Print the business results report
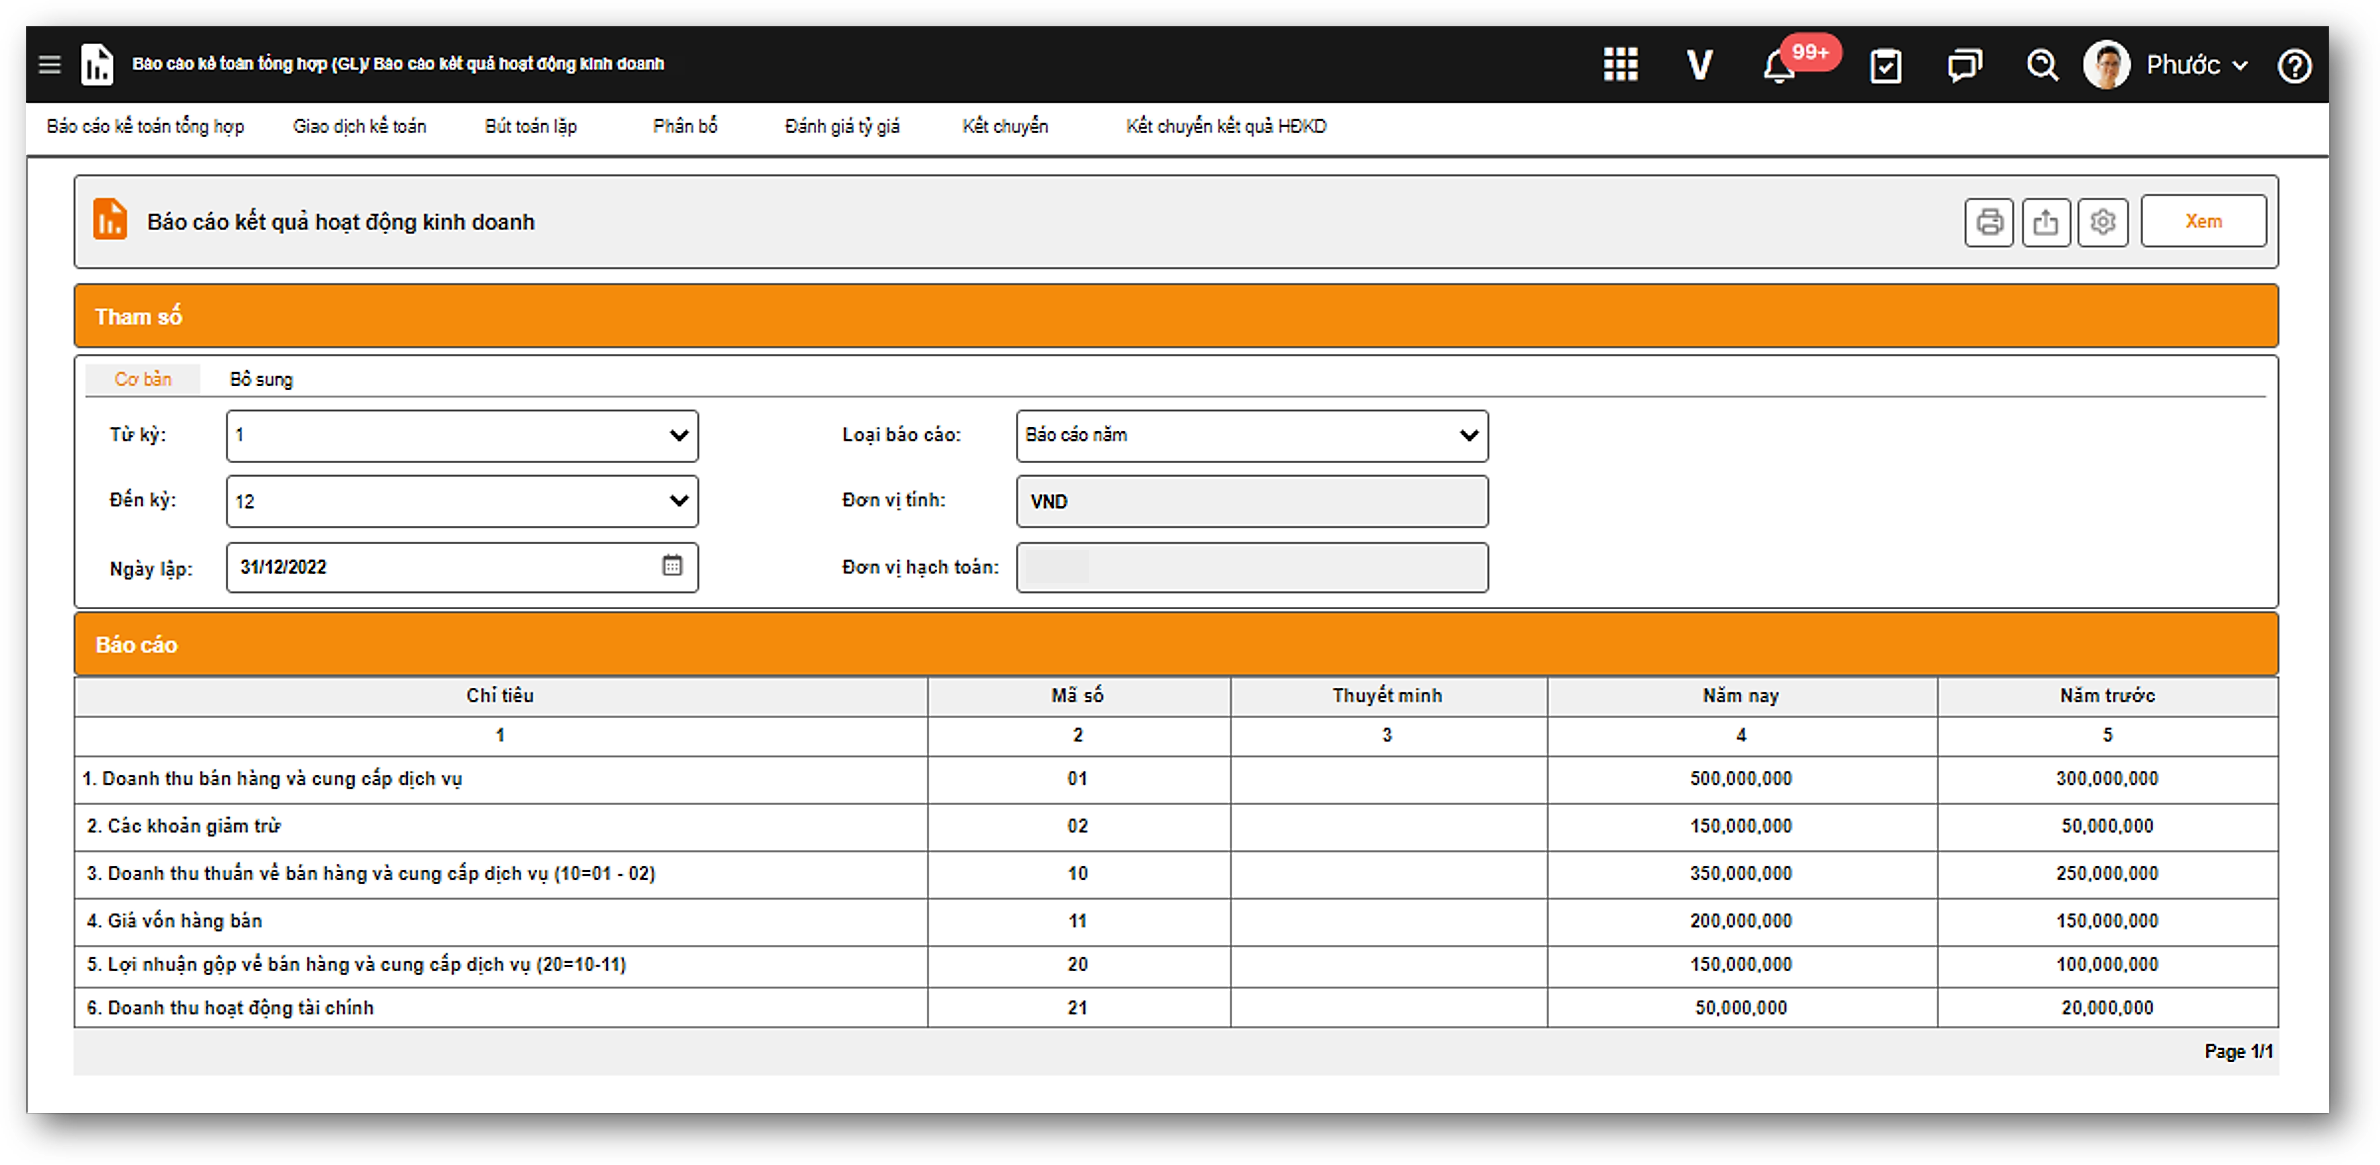 pyautogui.click(x=1989, y=221)
